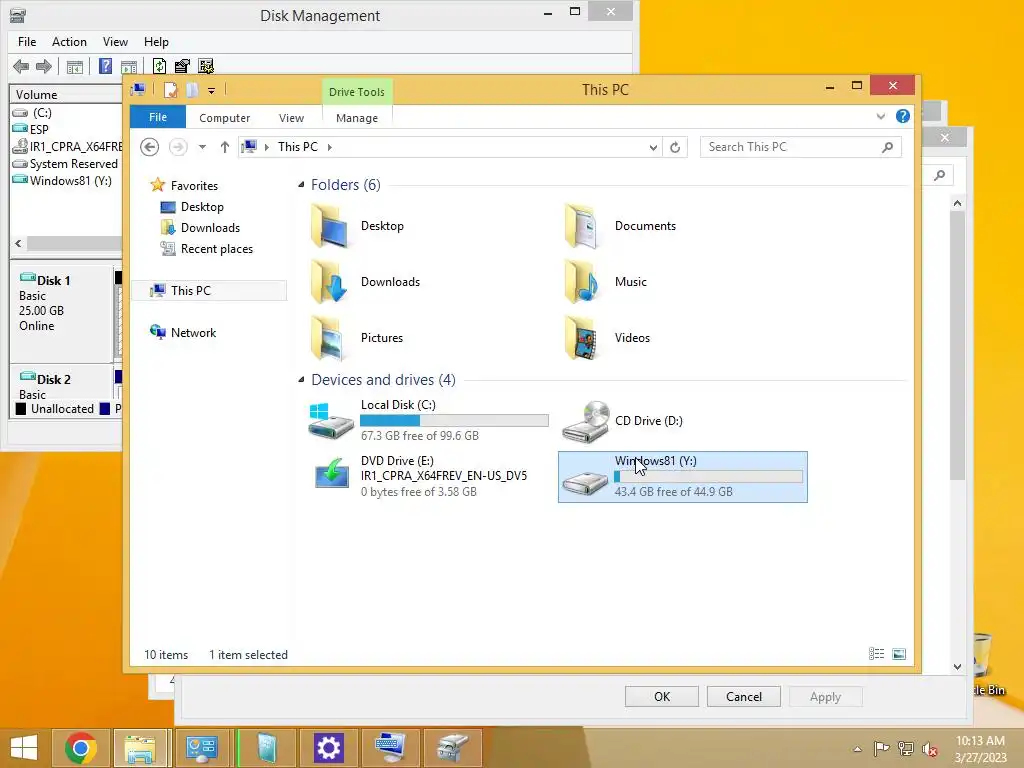
Task: Select System Reserved volume in Disk Management
Action: (73, 164)
